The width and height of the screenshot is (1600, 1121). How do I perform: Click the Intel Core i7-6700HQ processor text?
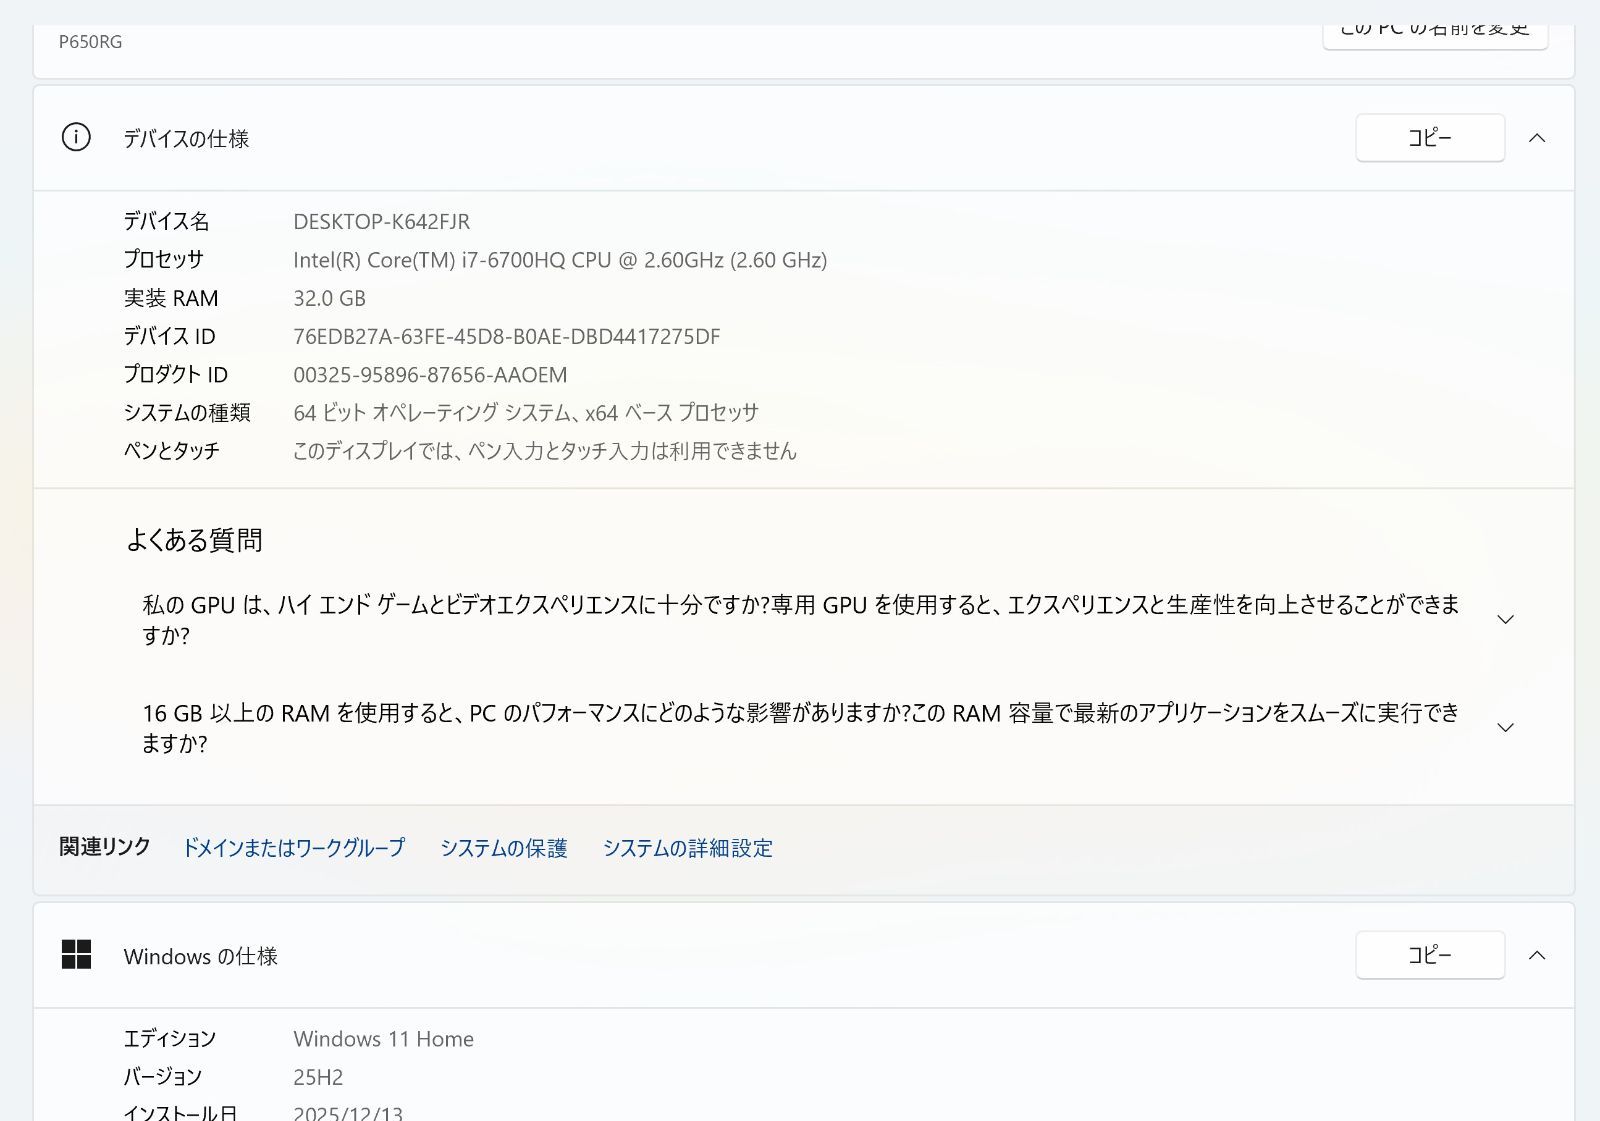(x=559, y=260)
